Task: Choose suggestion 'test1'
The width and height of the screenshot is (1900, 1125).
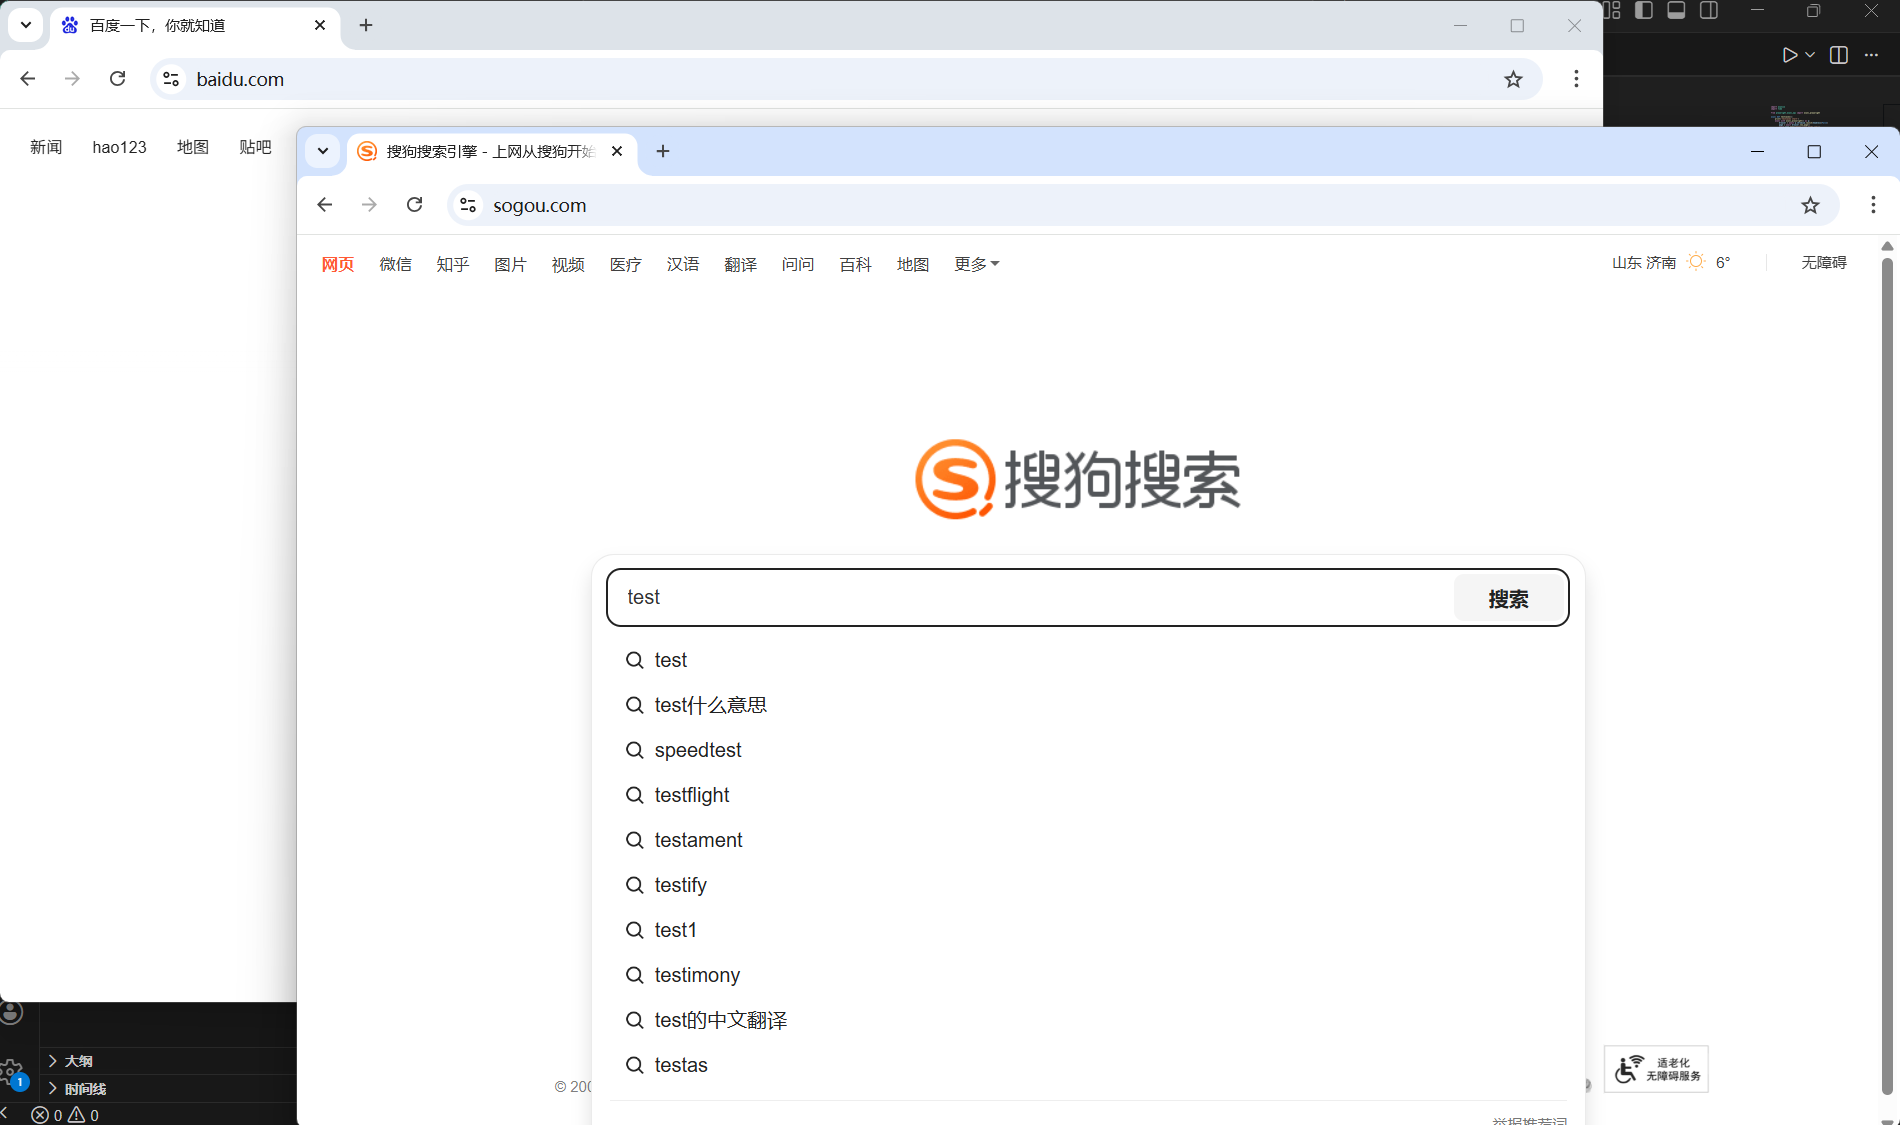Action: click(x=675, y=930)
